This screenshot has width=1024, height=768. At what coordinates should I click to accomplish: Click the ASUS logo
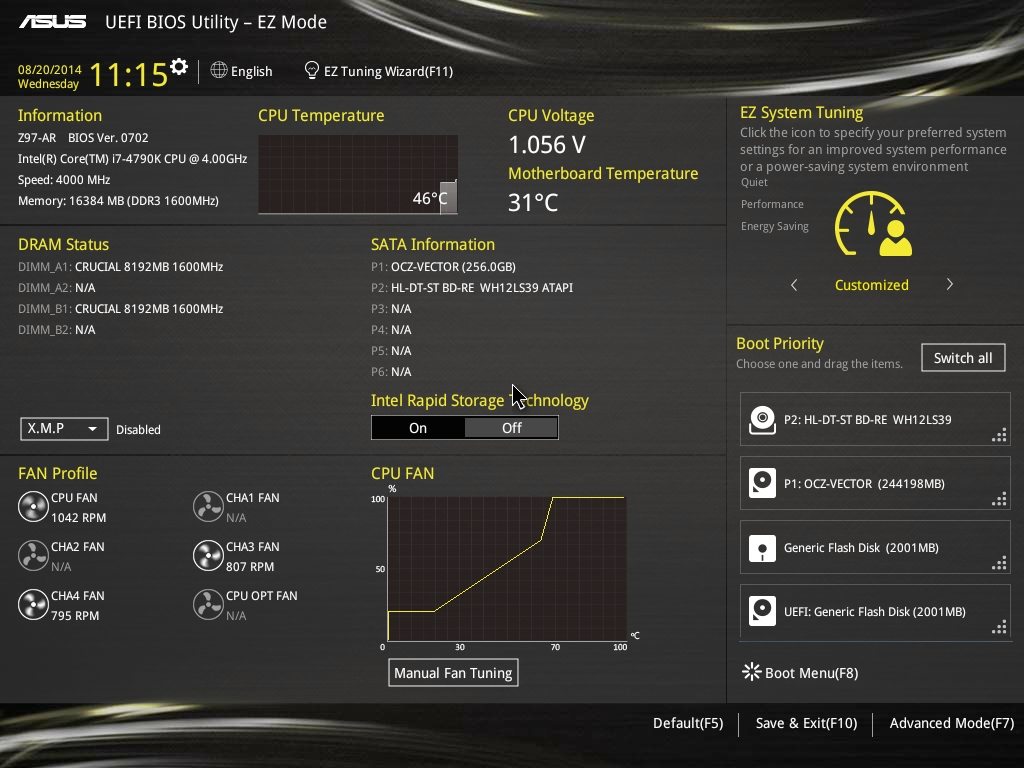[52, 22]
